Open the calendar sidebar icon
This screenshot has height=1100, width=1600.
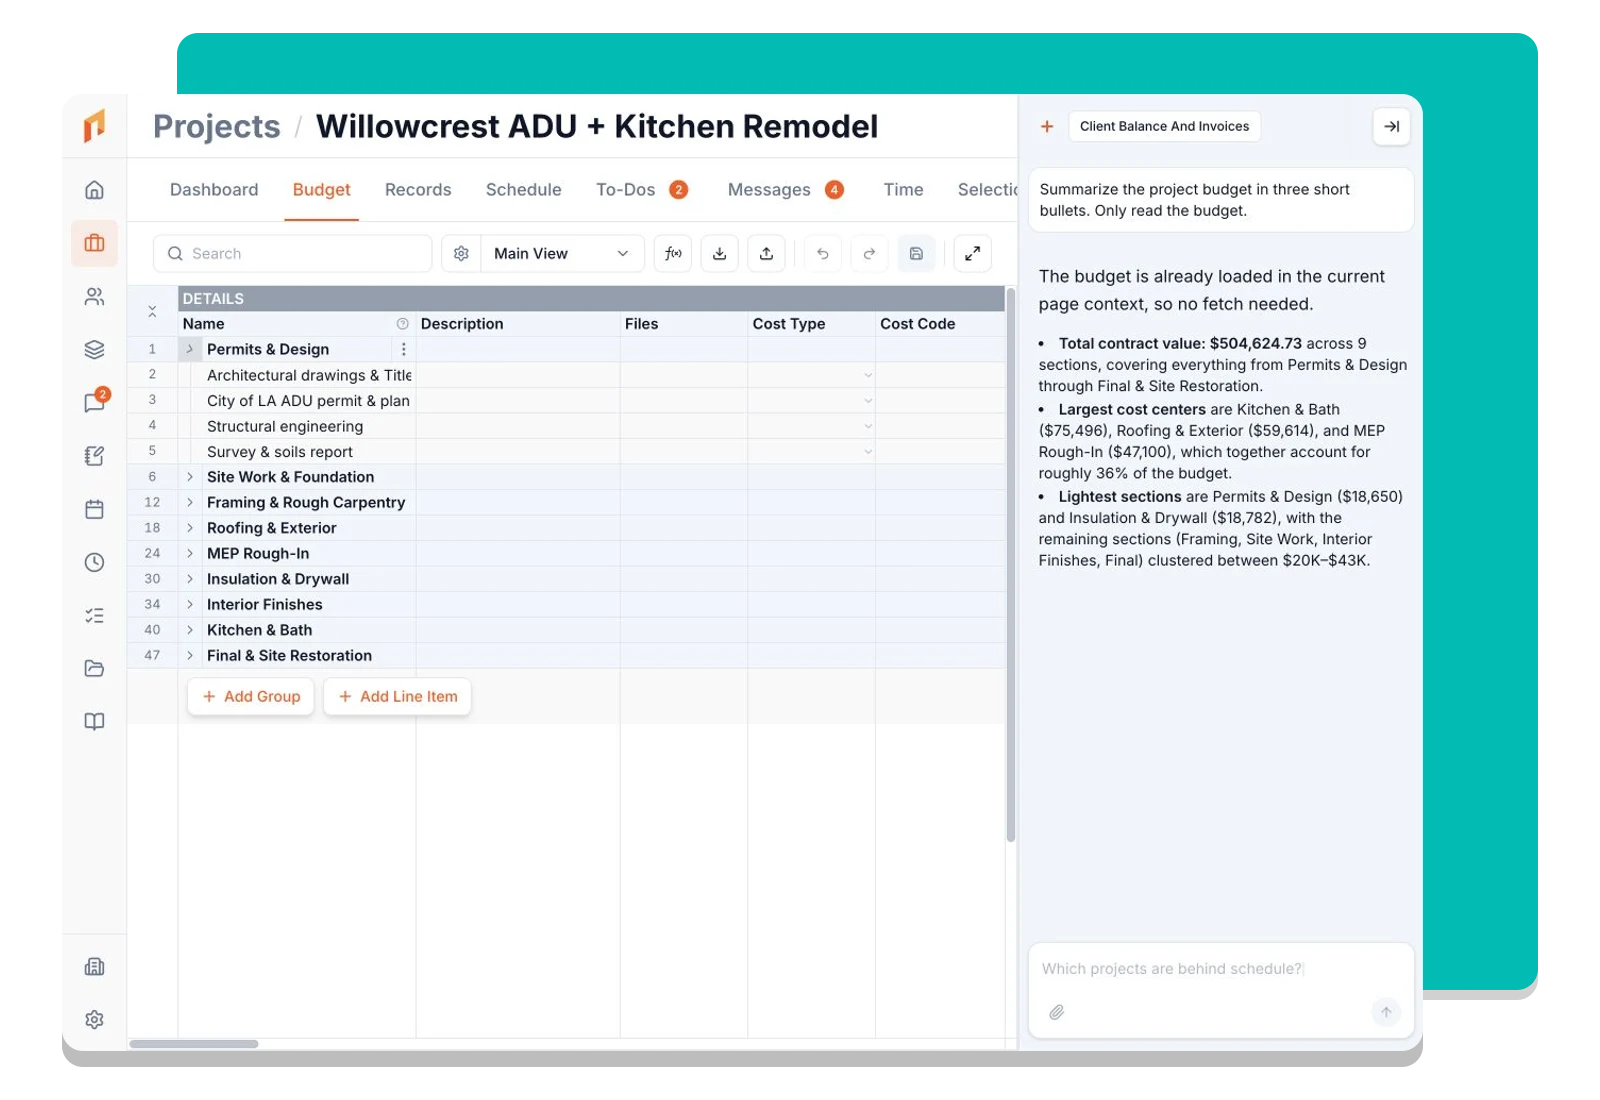click(94, 509)
